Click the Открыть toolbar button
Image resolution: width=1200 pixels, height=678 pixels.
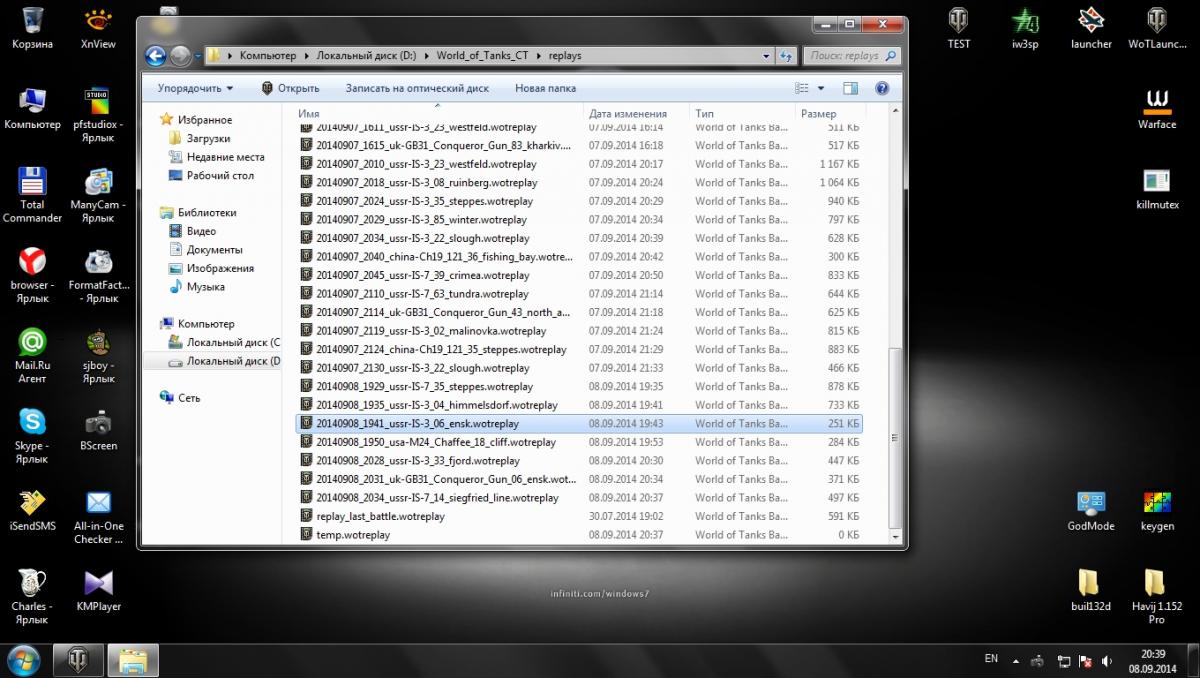click(x=290, y=88)
